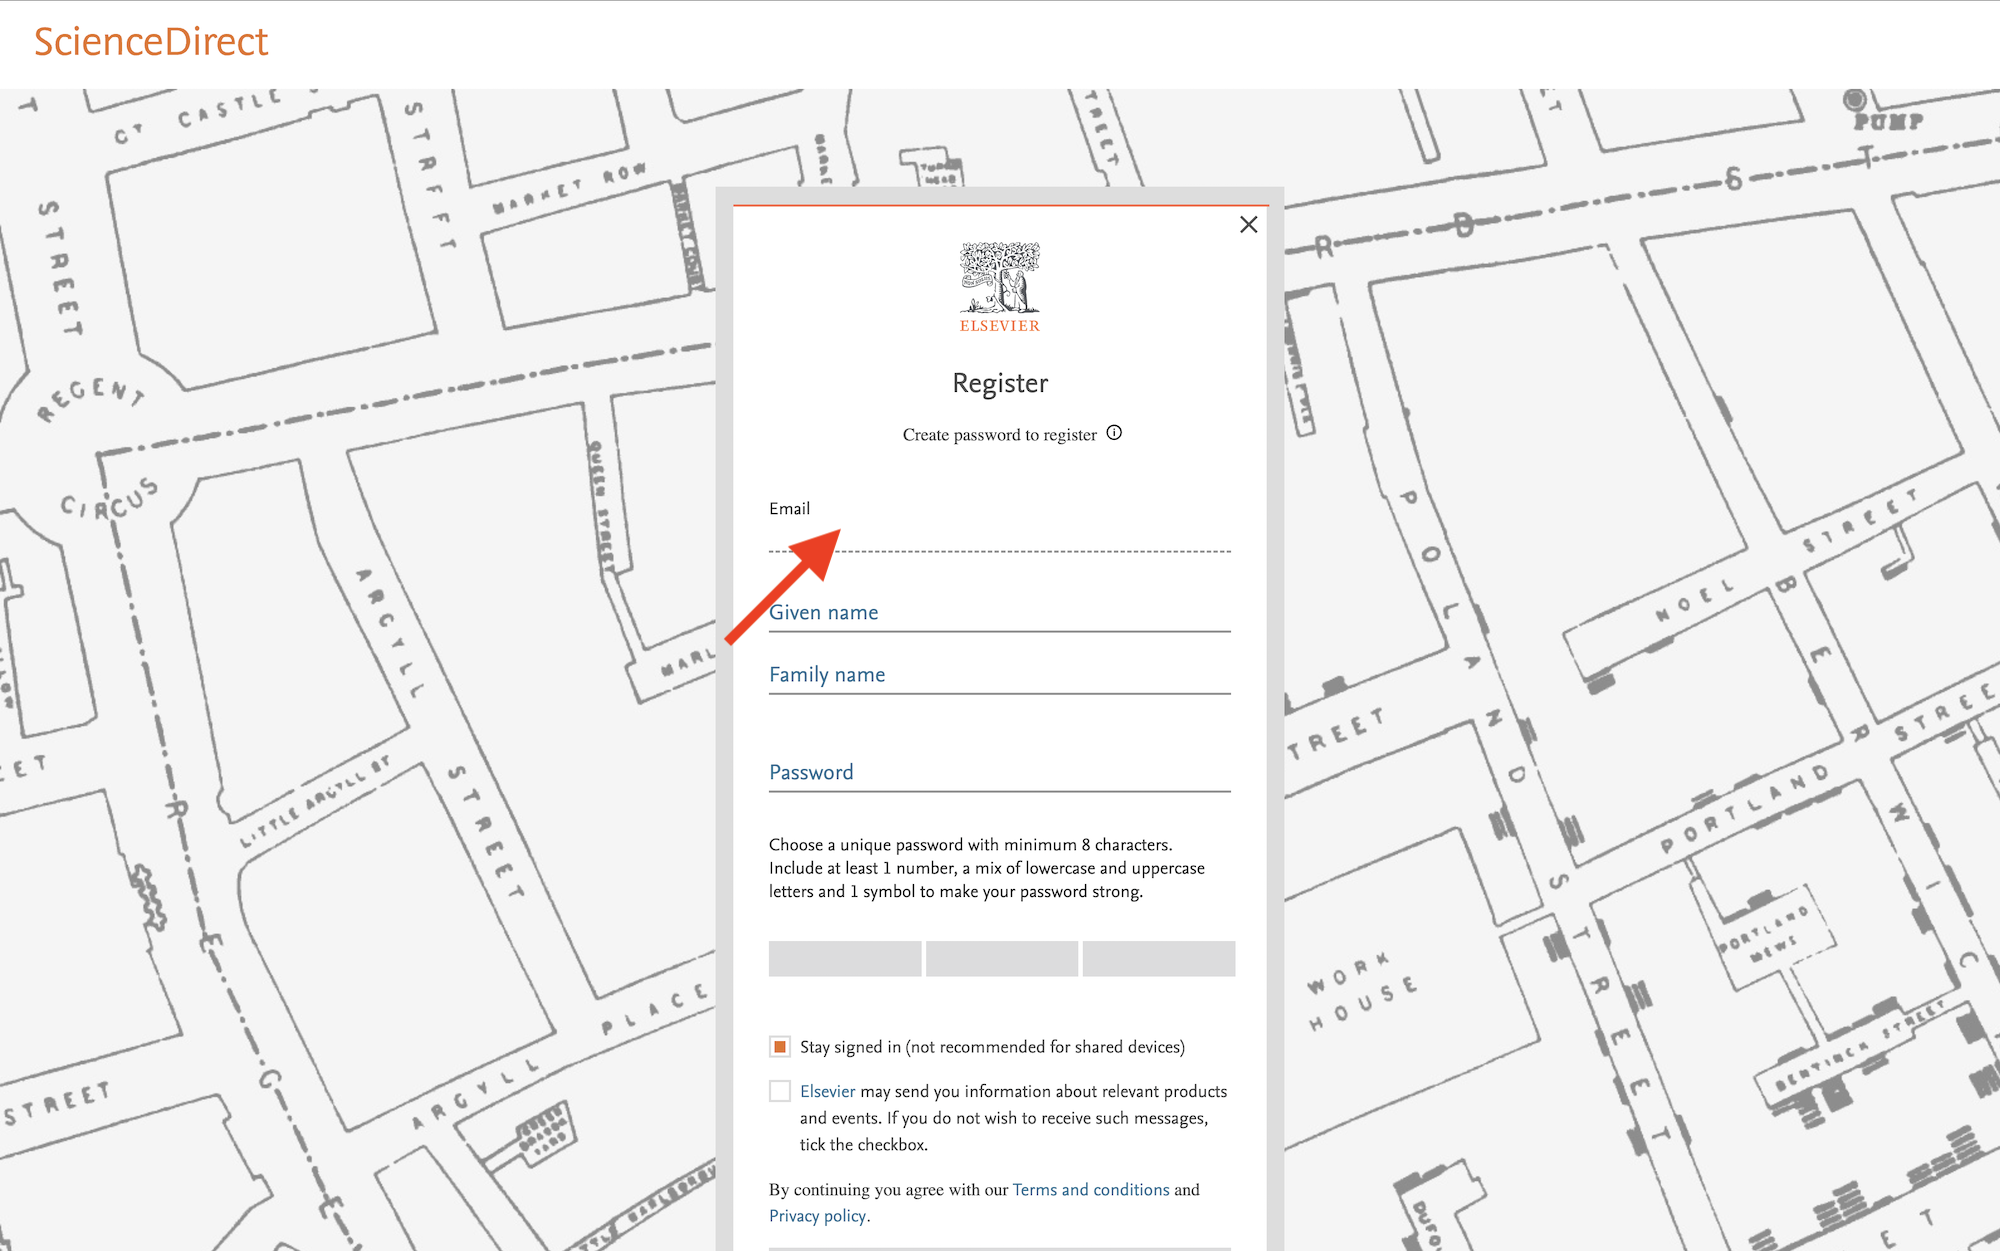Open the Terms and conditions link
The image size is (2000, 1251).
(1090, 1190)
